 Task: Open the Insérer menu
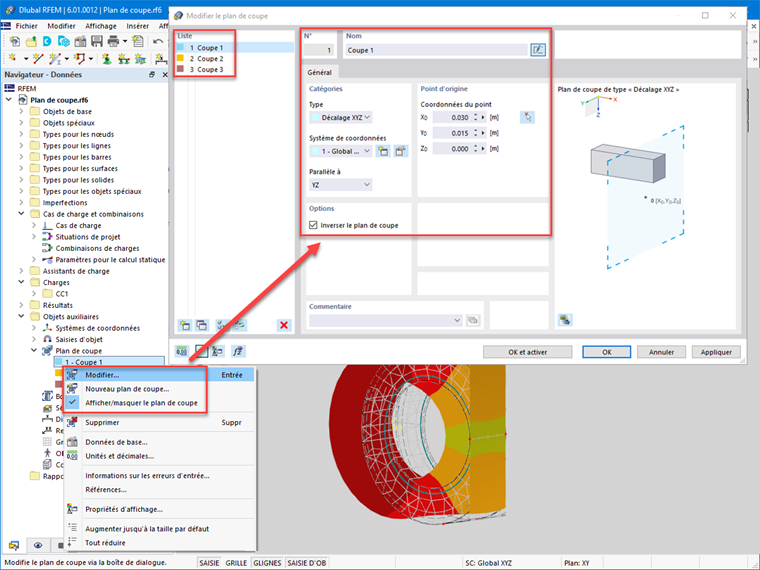138,26
